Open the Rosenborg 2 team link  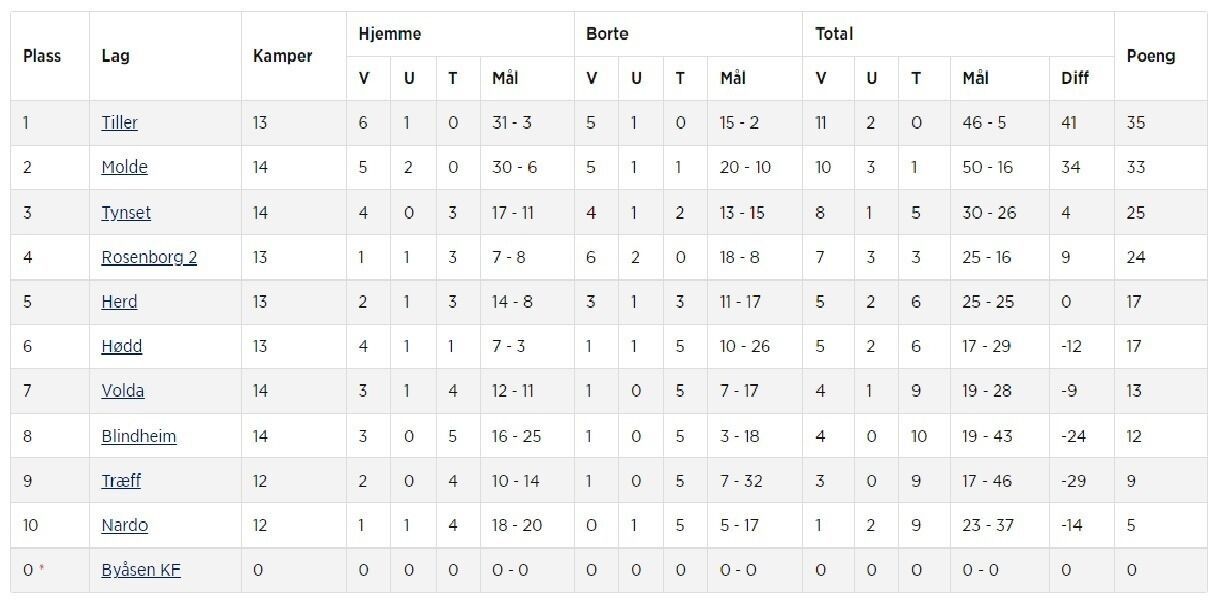[x=149, y=257]
